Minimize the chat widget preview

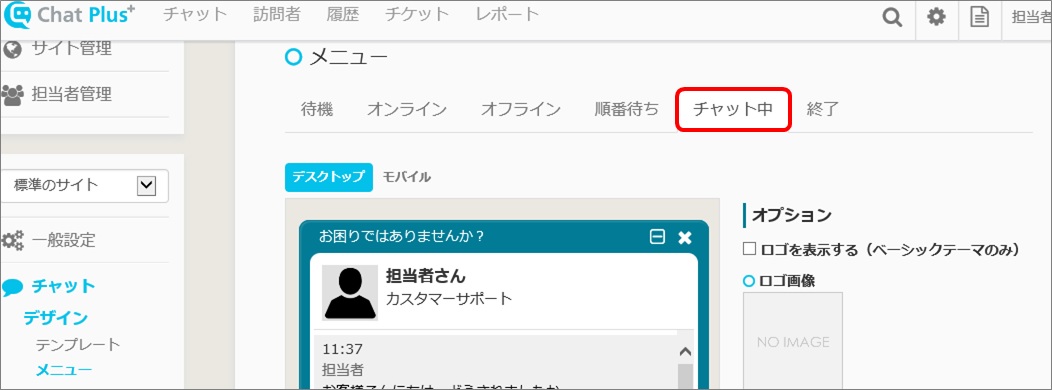[x=658, y=237]
